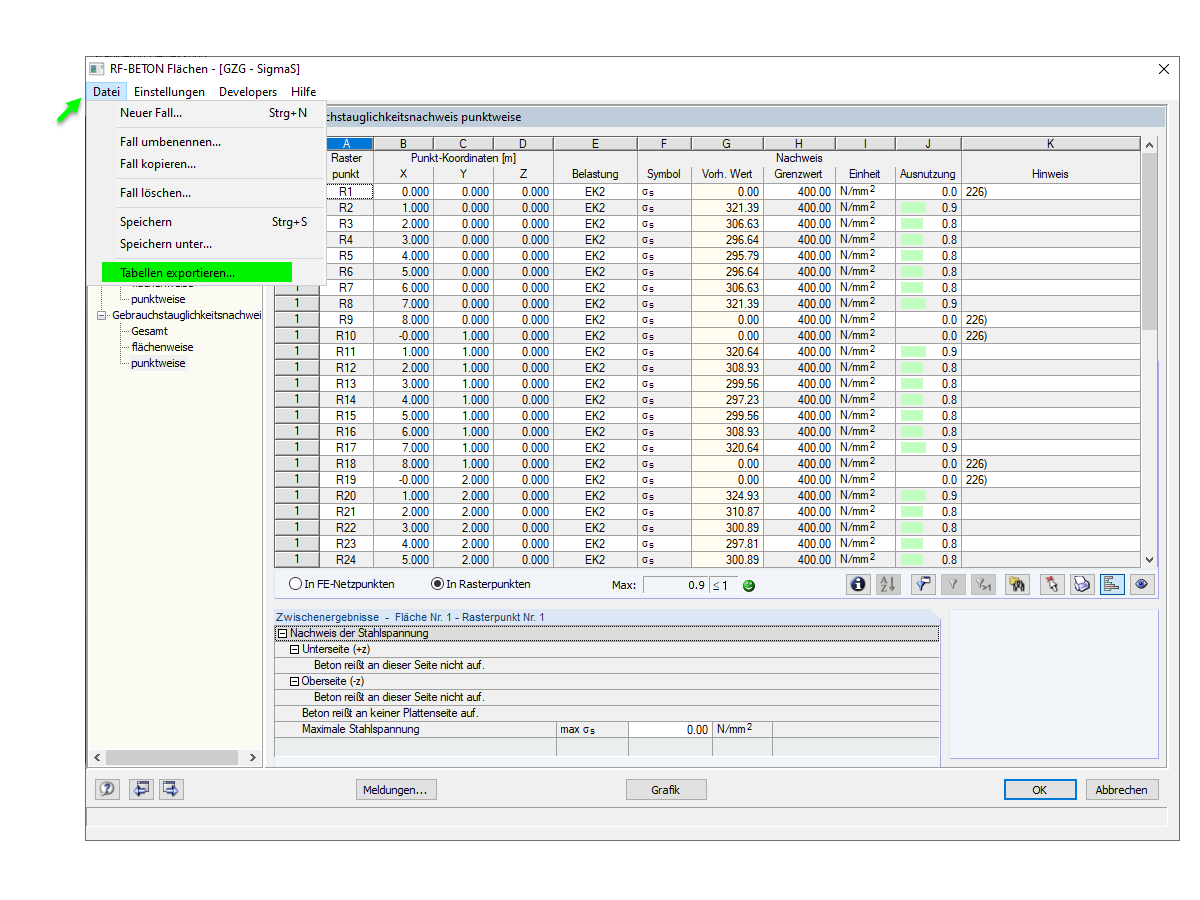Select the 'In Rasterpunkten' radio button
Viewport: 1200px width, 900px height.
(437, 584)
